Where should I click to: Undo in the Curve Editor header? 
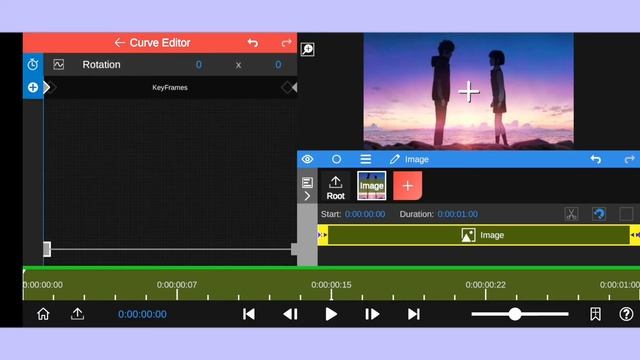pos(253,43)
